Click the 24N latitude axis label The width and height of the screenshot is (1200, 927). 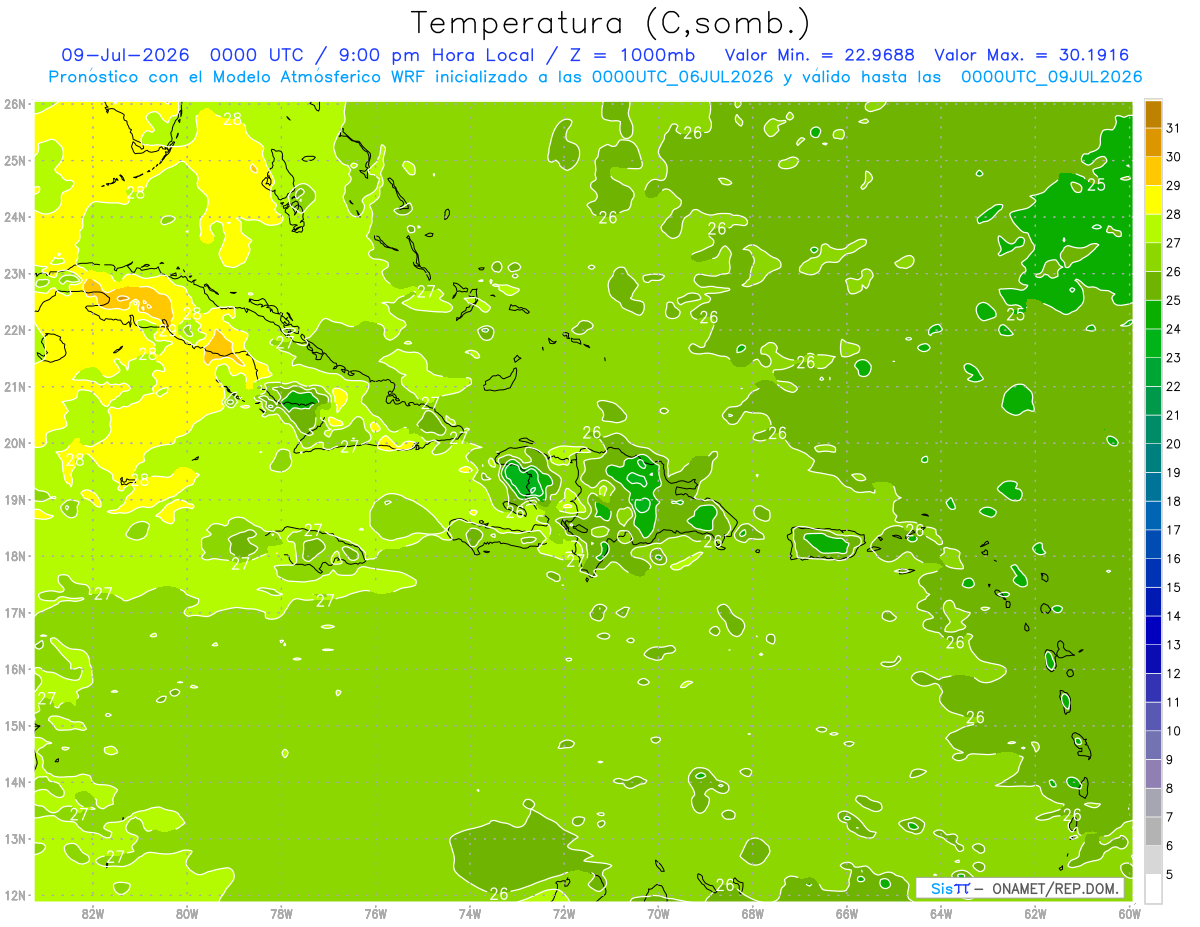(x=15, y=217)
